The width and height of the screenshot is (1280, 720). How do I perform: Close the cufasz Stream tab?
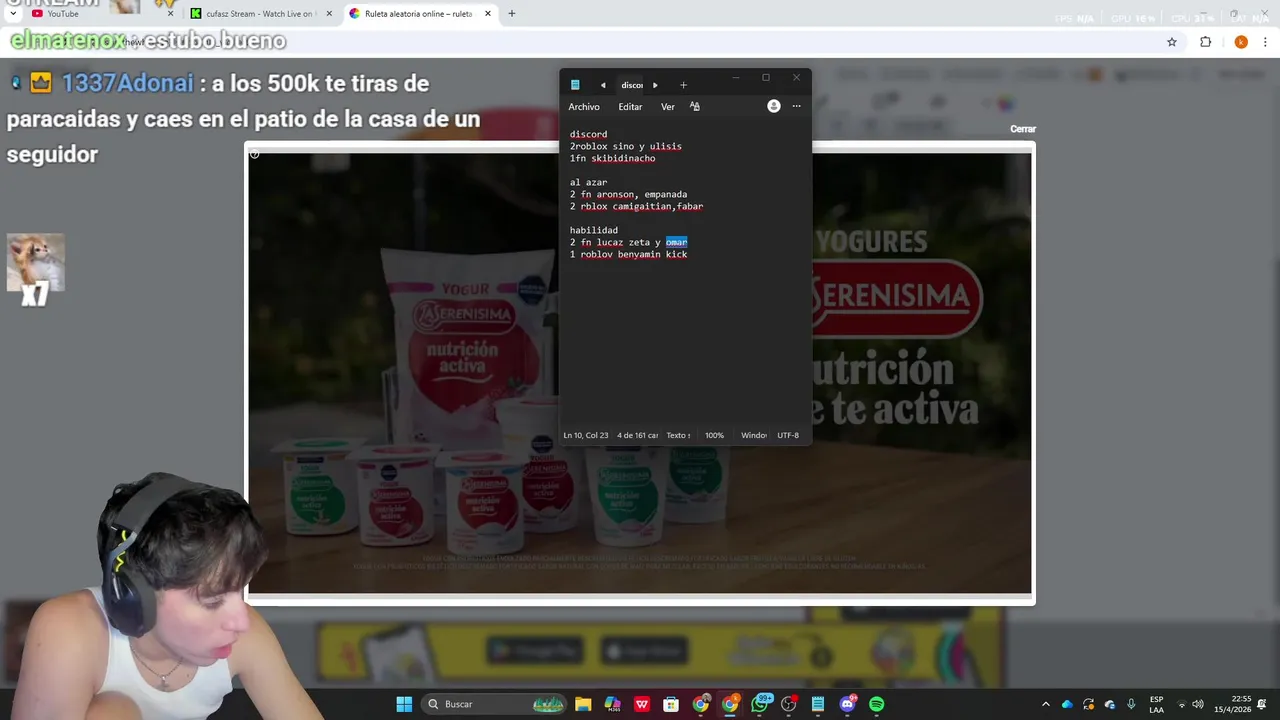(329, 13)
